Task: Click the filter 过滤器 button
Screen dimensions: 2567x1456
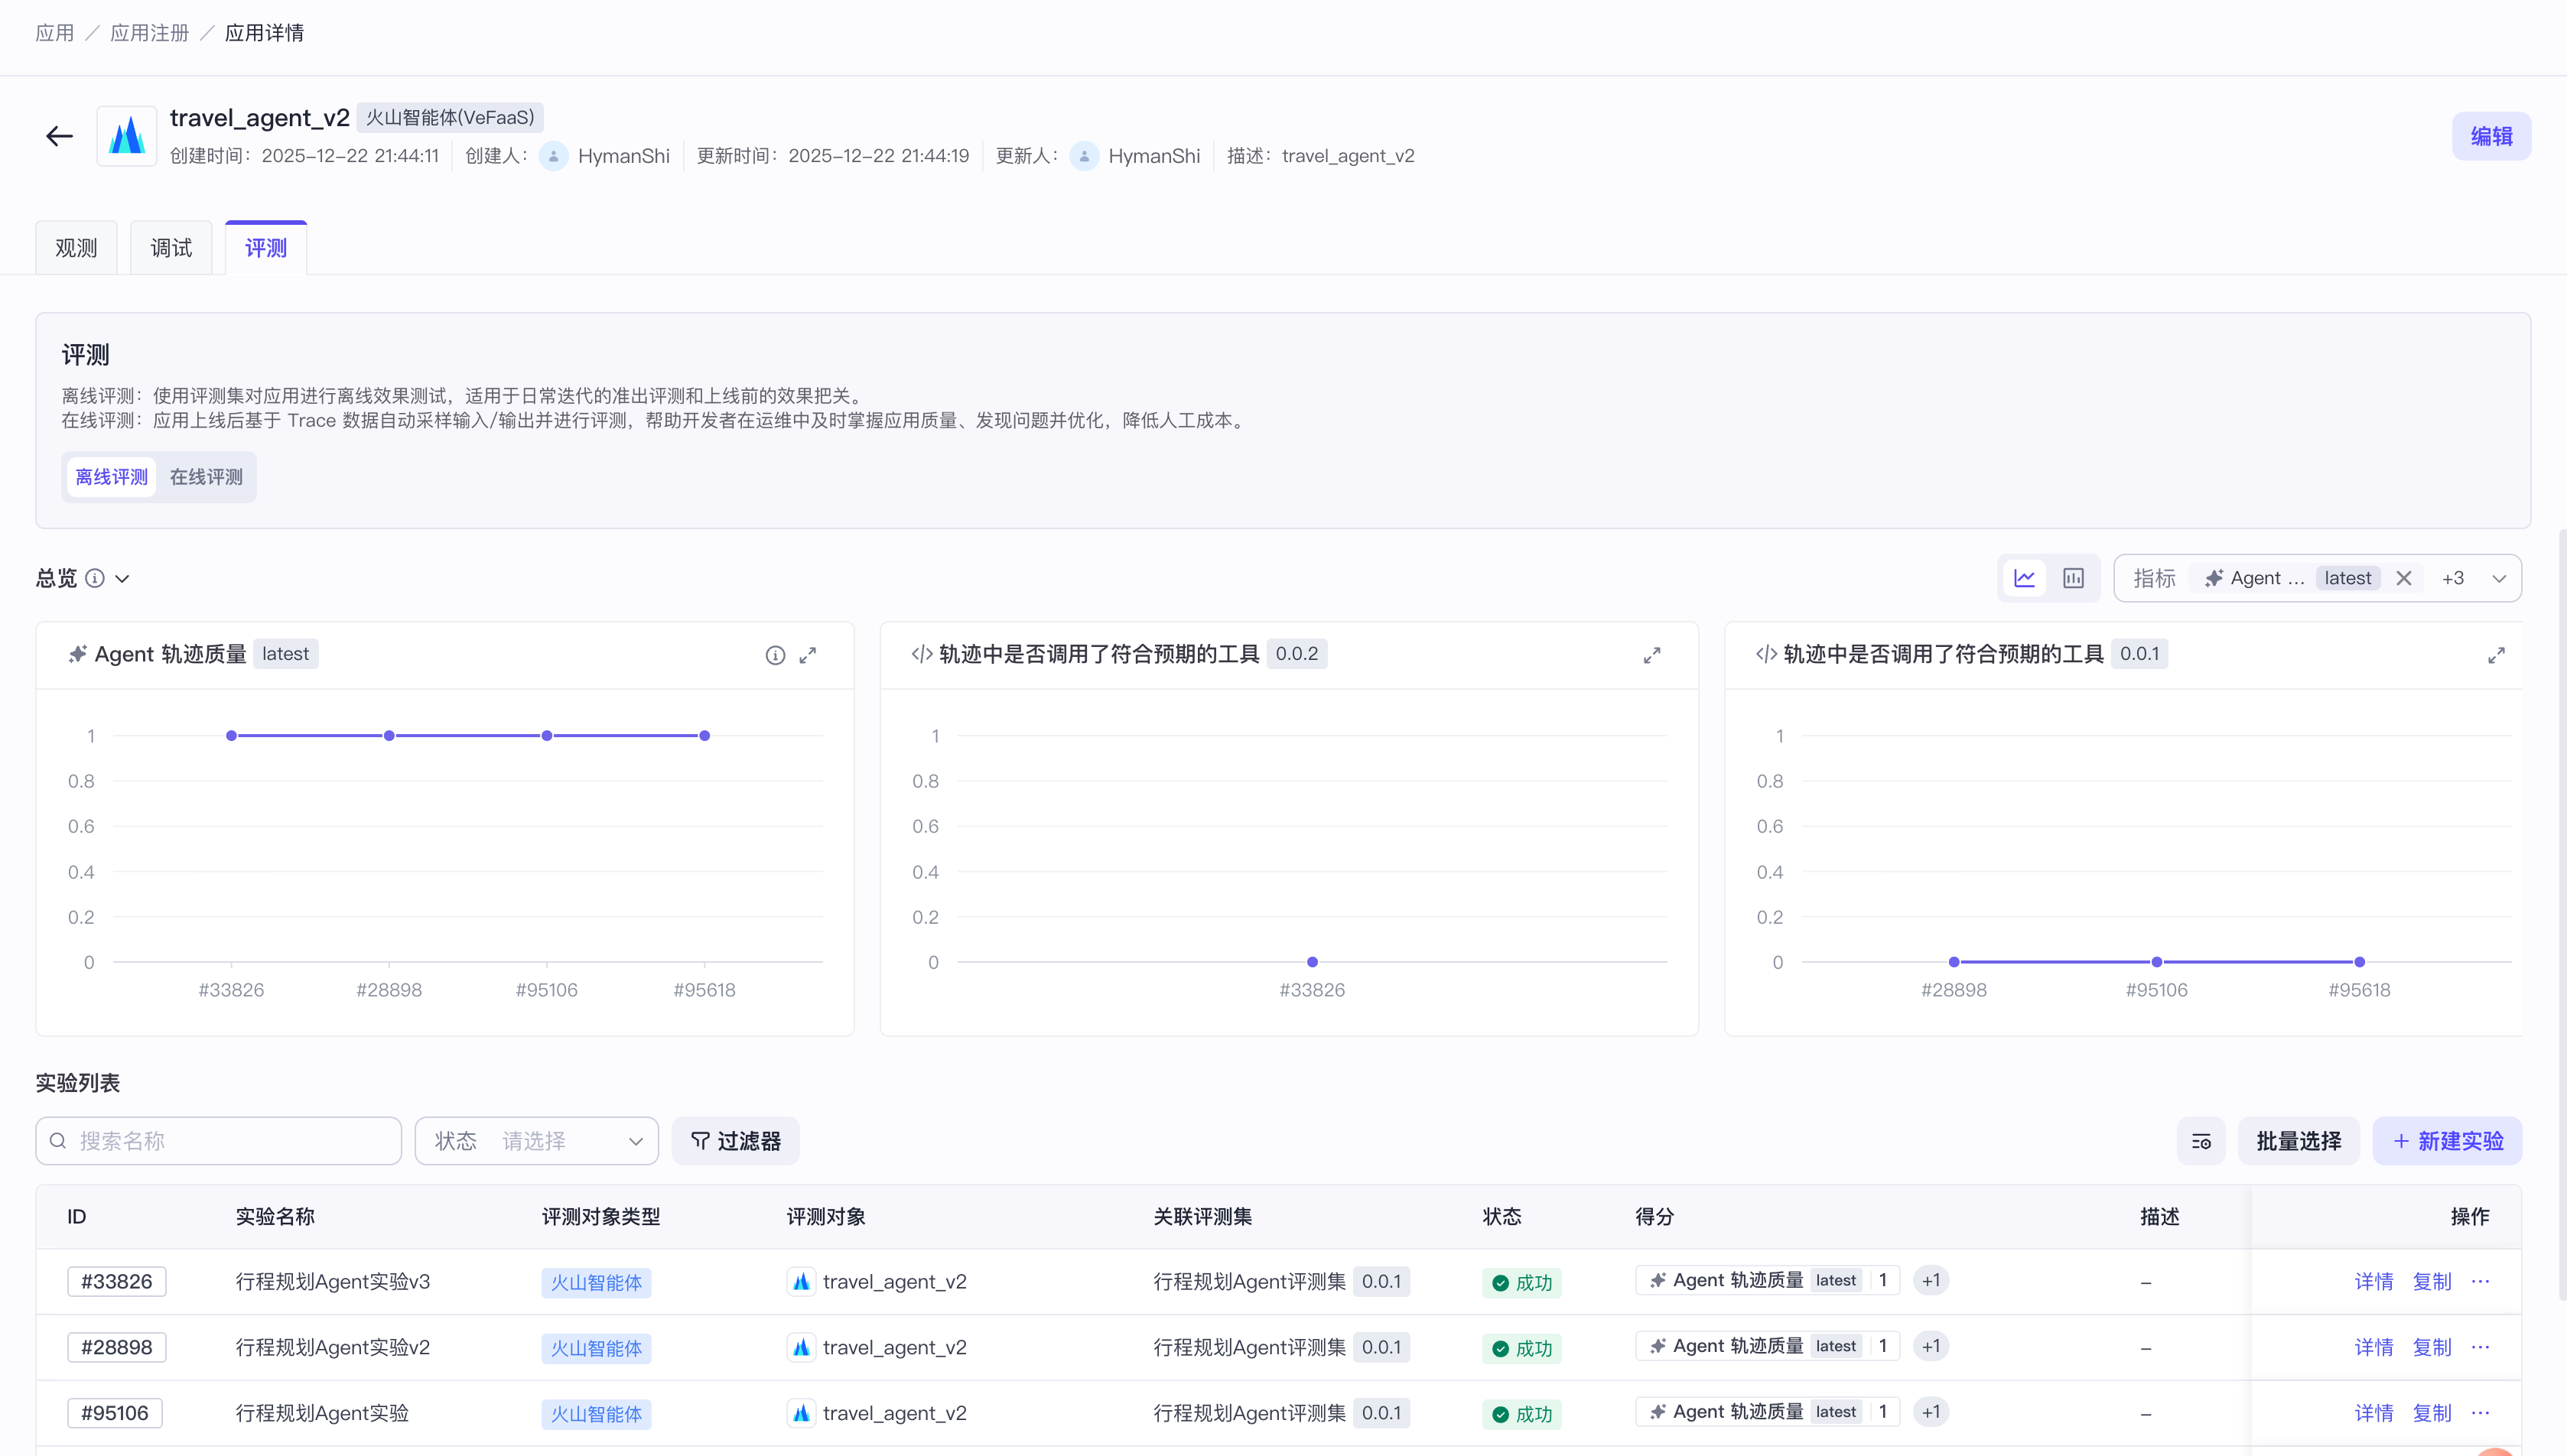Action: [736, 1141]
